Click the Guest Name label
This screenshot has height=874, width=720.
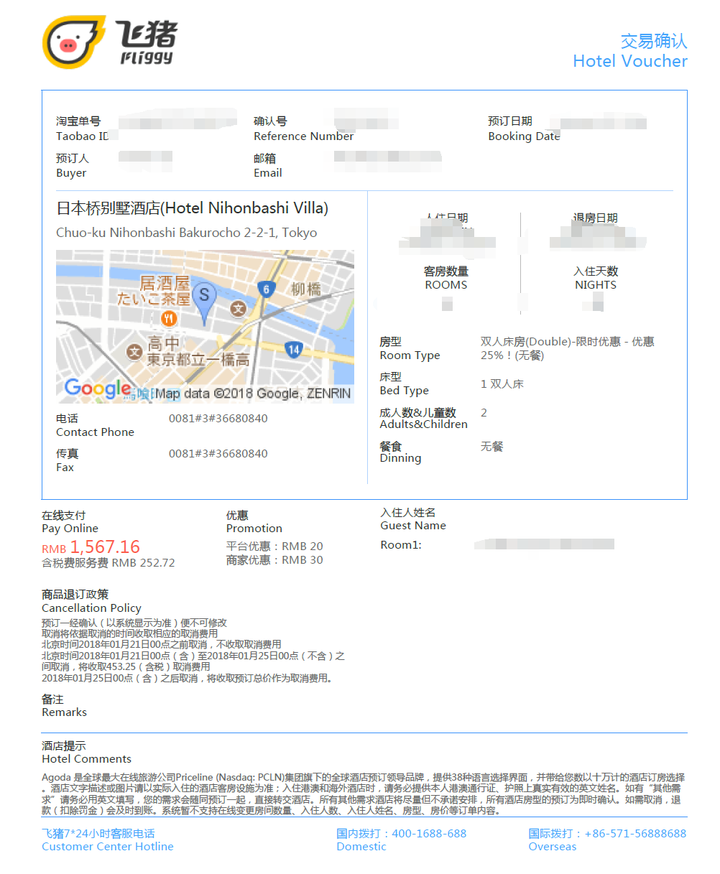(413, 525)
